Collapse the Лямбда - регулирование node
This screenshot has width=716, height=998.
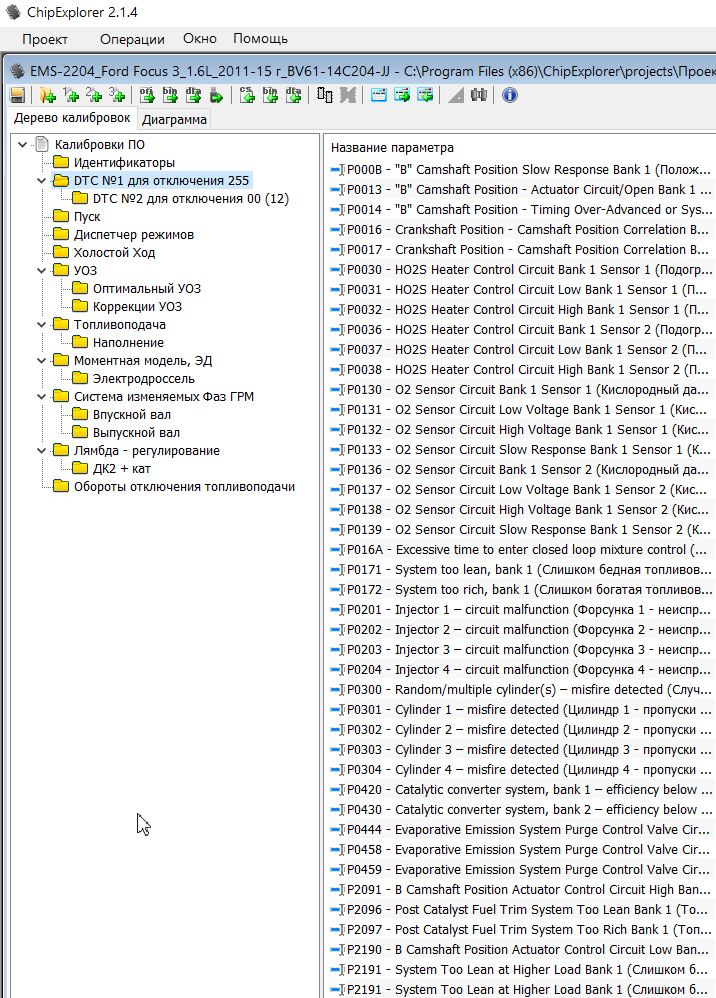click(42, 451)
